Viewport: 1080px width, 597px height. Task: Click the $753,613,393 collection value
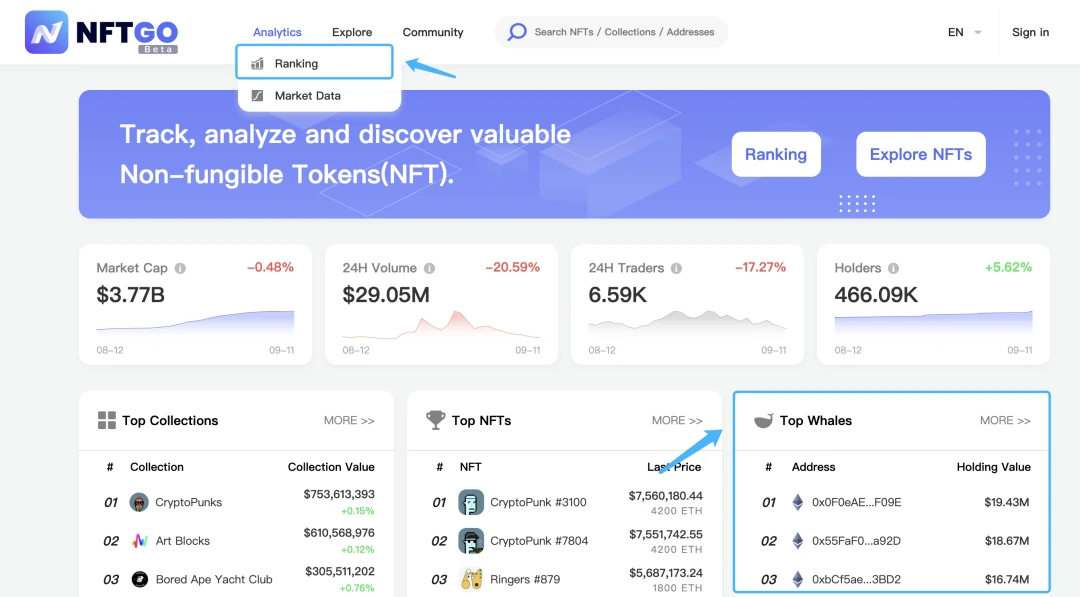point(339,494)
